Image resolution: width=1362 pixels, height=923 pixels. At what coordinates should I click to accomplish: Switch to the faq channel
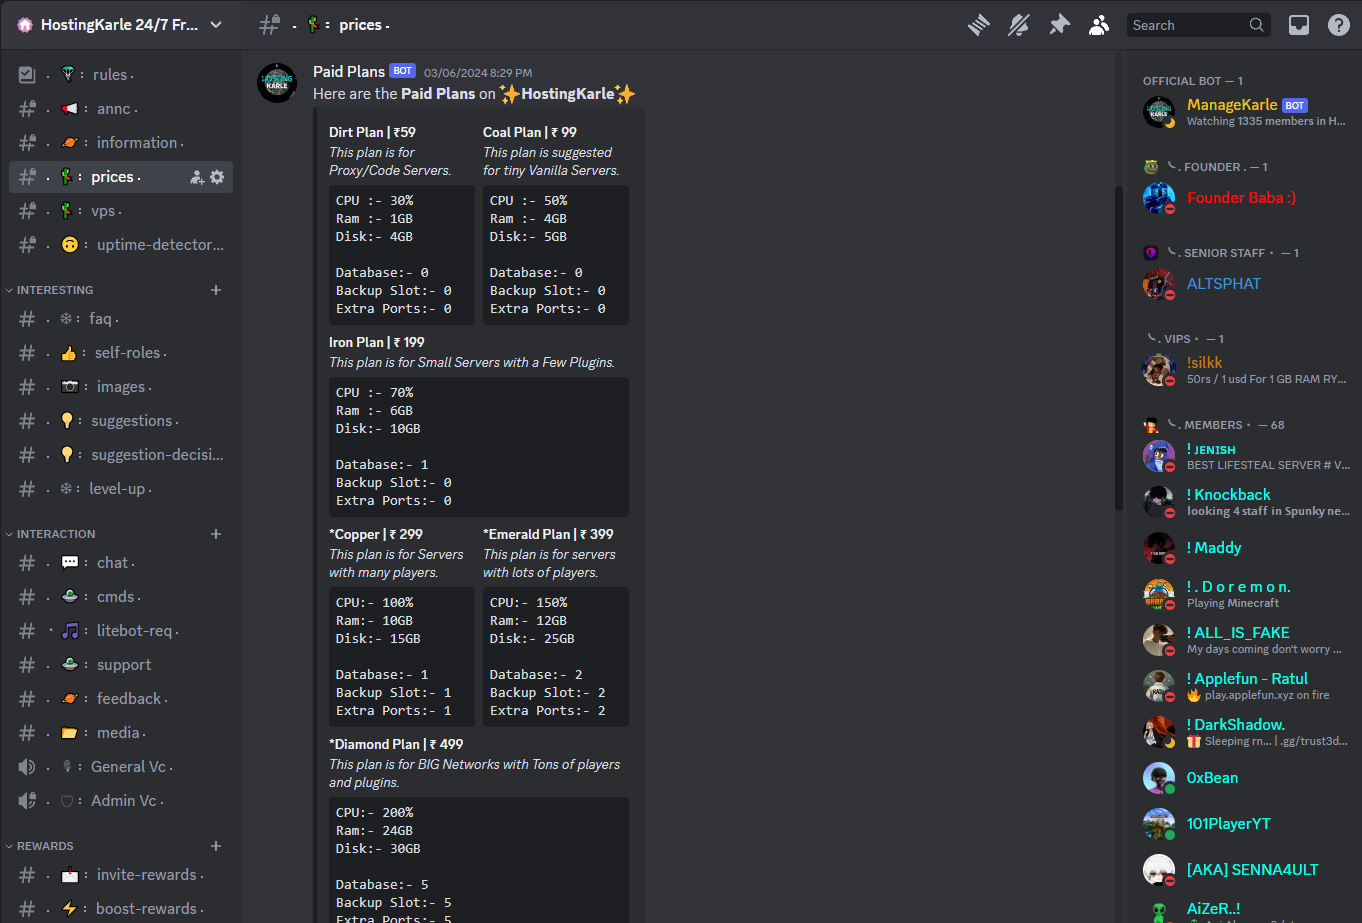point(100,319)
